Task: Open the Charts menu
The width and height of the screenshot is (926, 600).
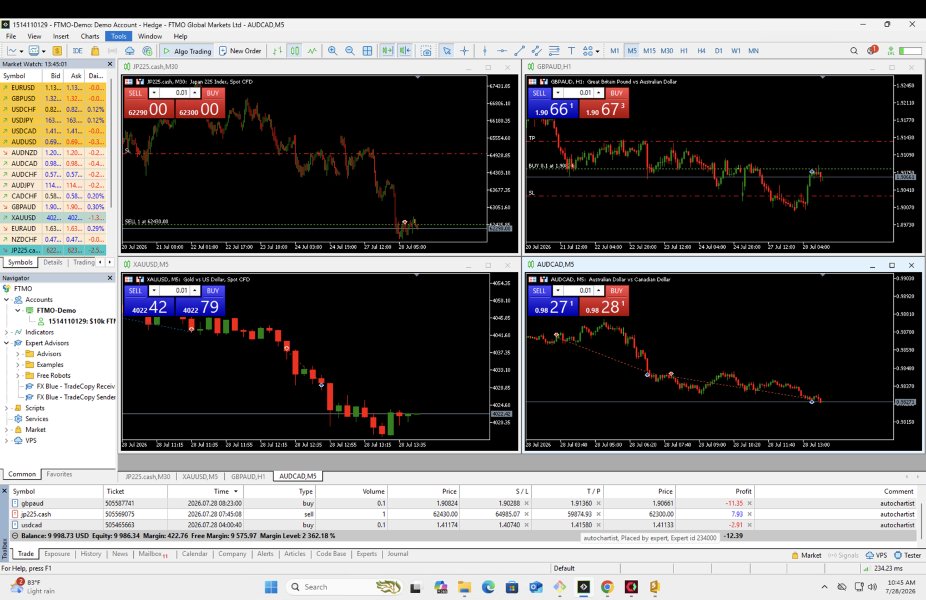Action: coord(90,36)
